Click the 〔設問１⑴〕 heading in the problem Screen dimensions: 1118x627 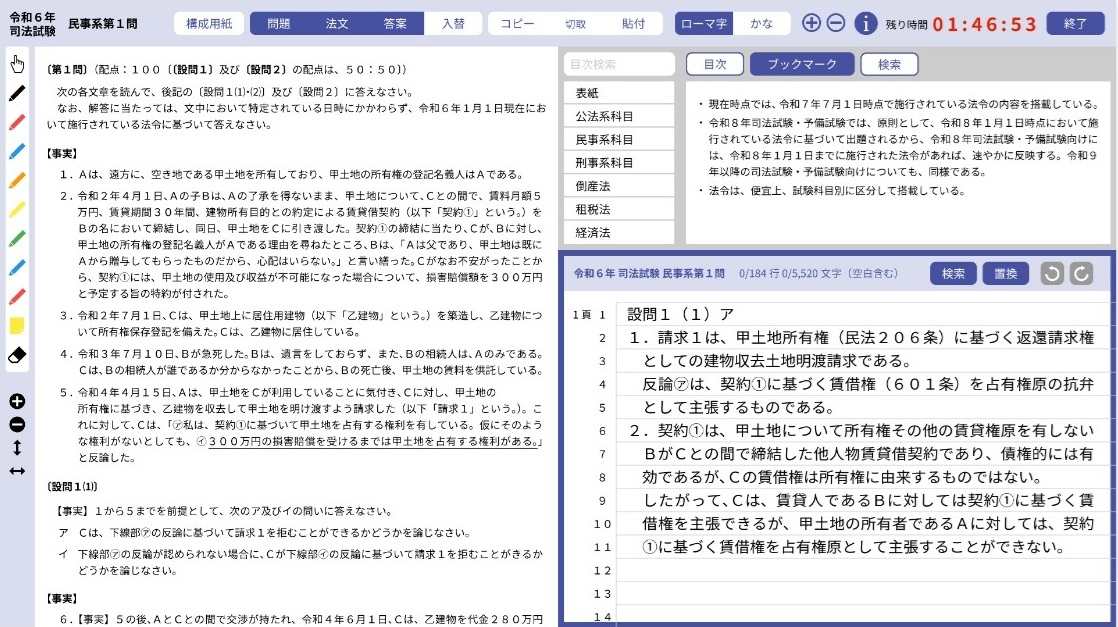click(72, 486)
